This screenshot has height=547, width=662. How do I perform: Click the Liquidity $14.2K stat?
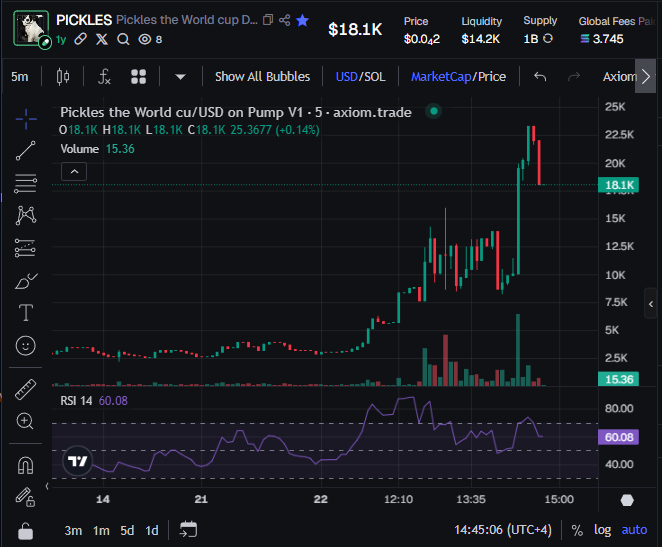click(481, 30)
